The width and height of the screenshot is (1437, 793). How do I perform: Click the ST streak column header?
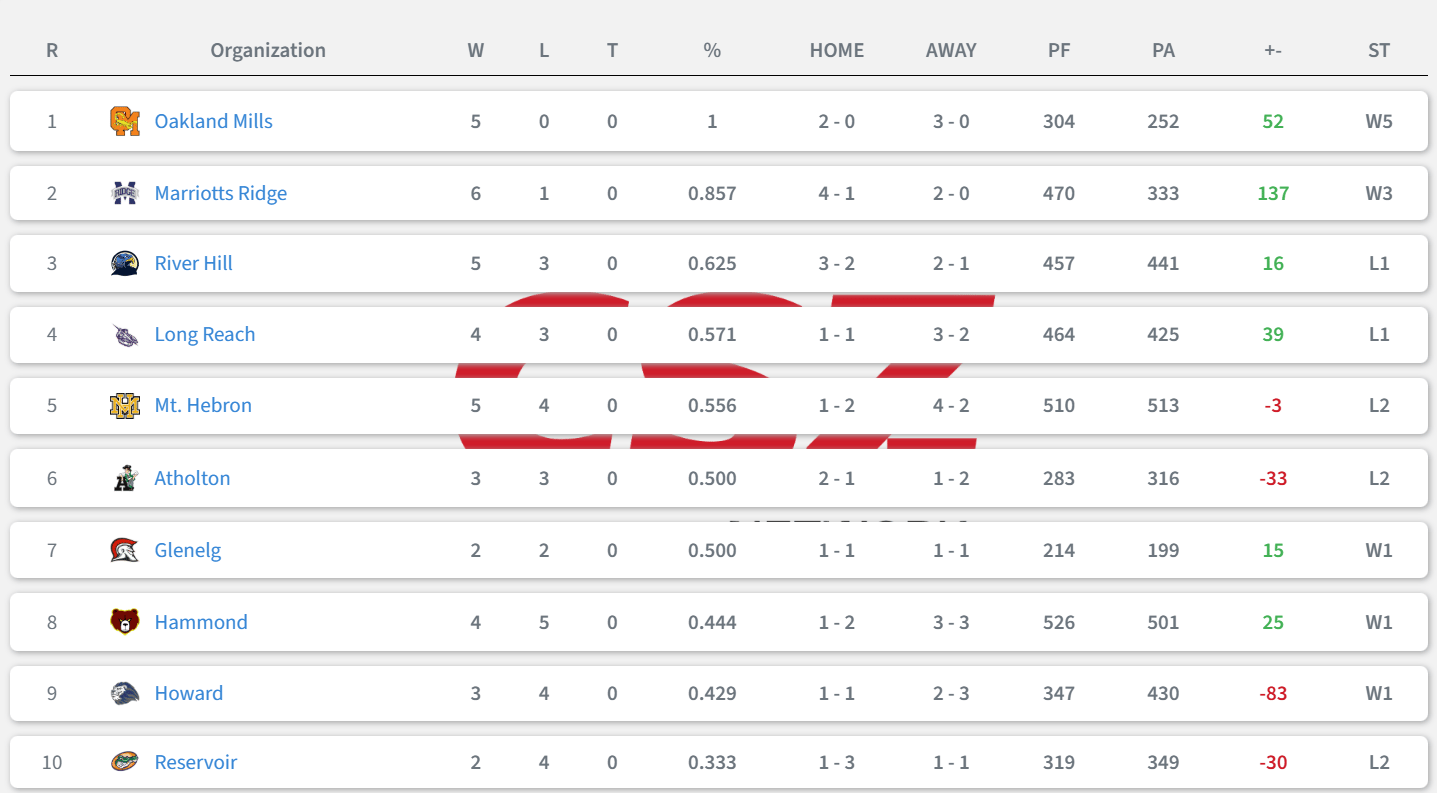coord(1379,50)
